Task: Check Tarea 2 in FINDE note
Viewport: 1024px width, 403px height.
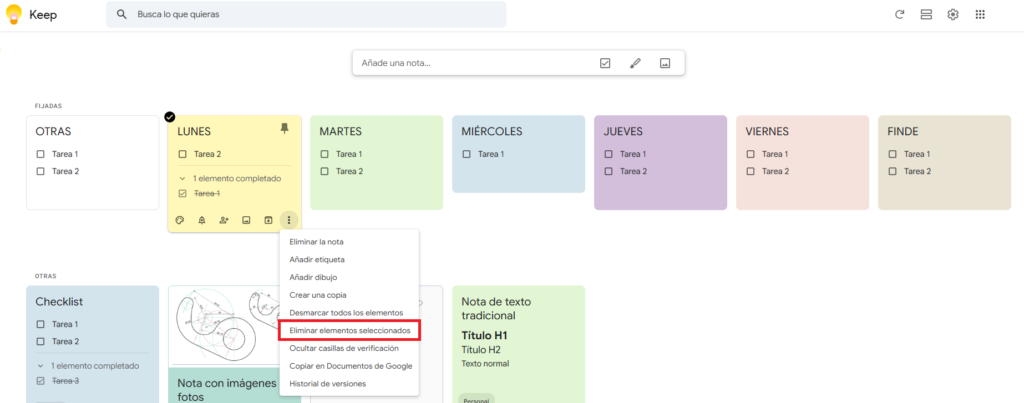Action: coord(893,171)
